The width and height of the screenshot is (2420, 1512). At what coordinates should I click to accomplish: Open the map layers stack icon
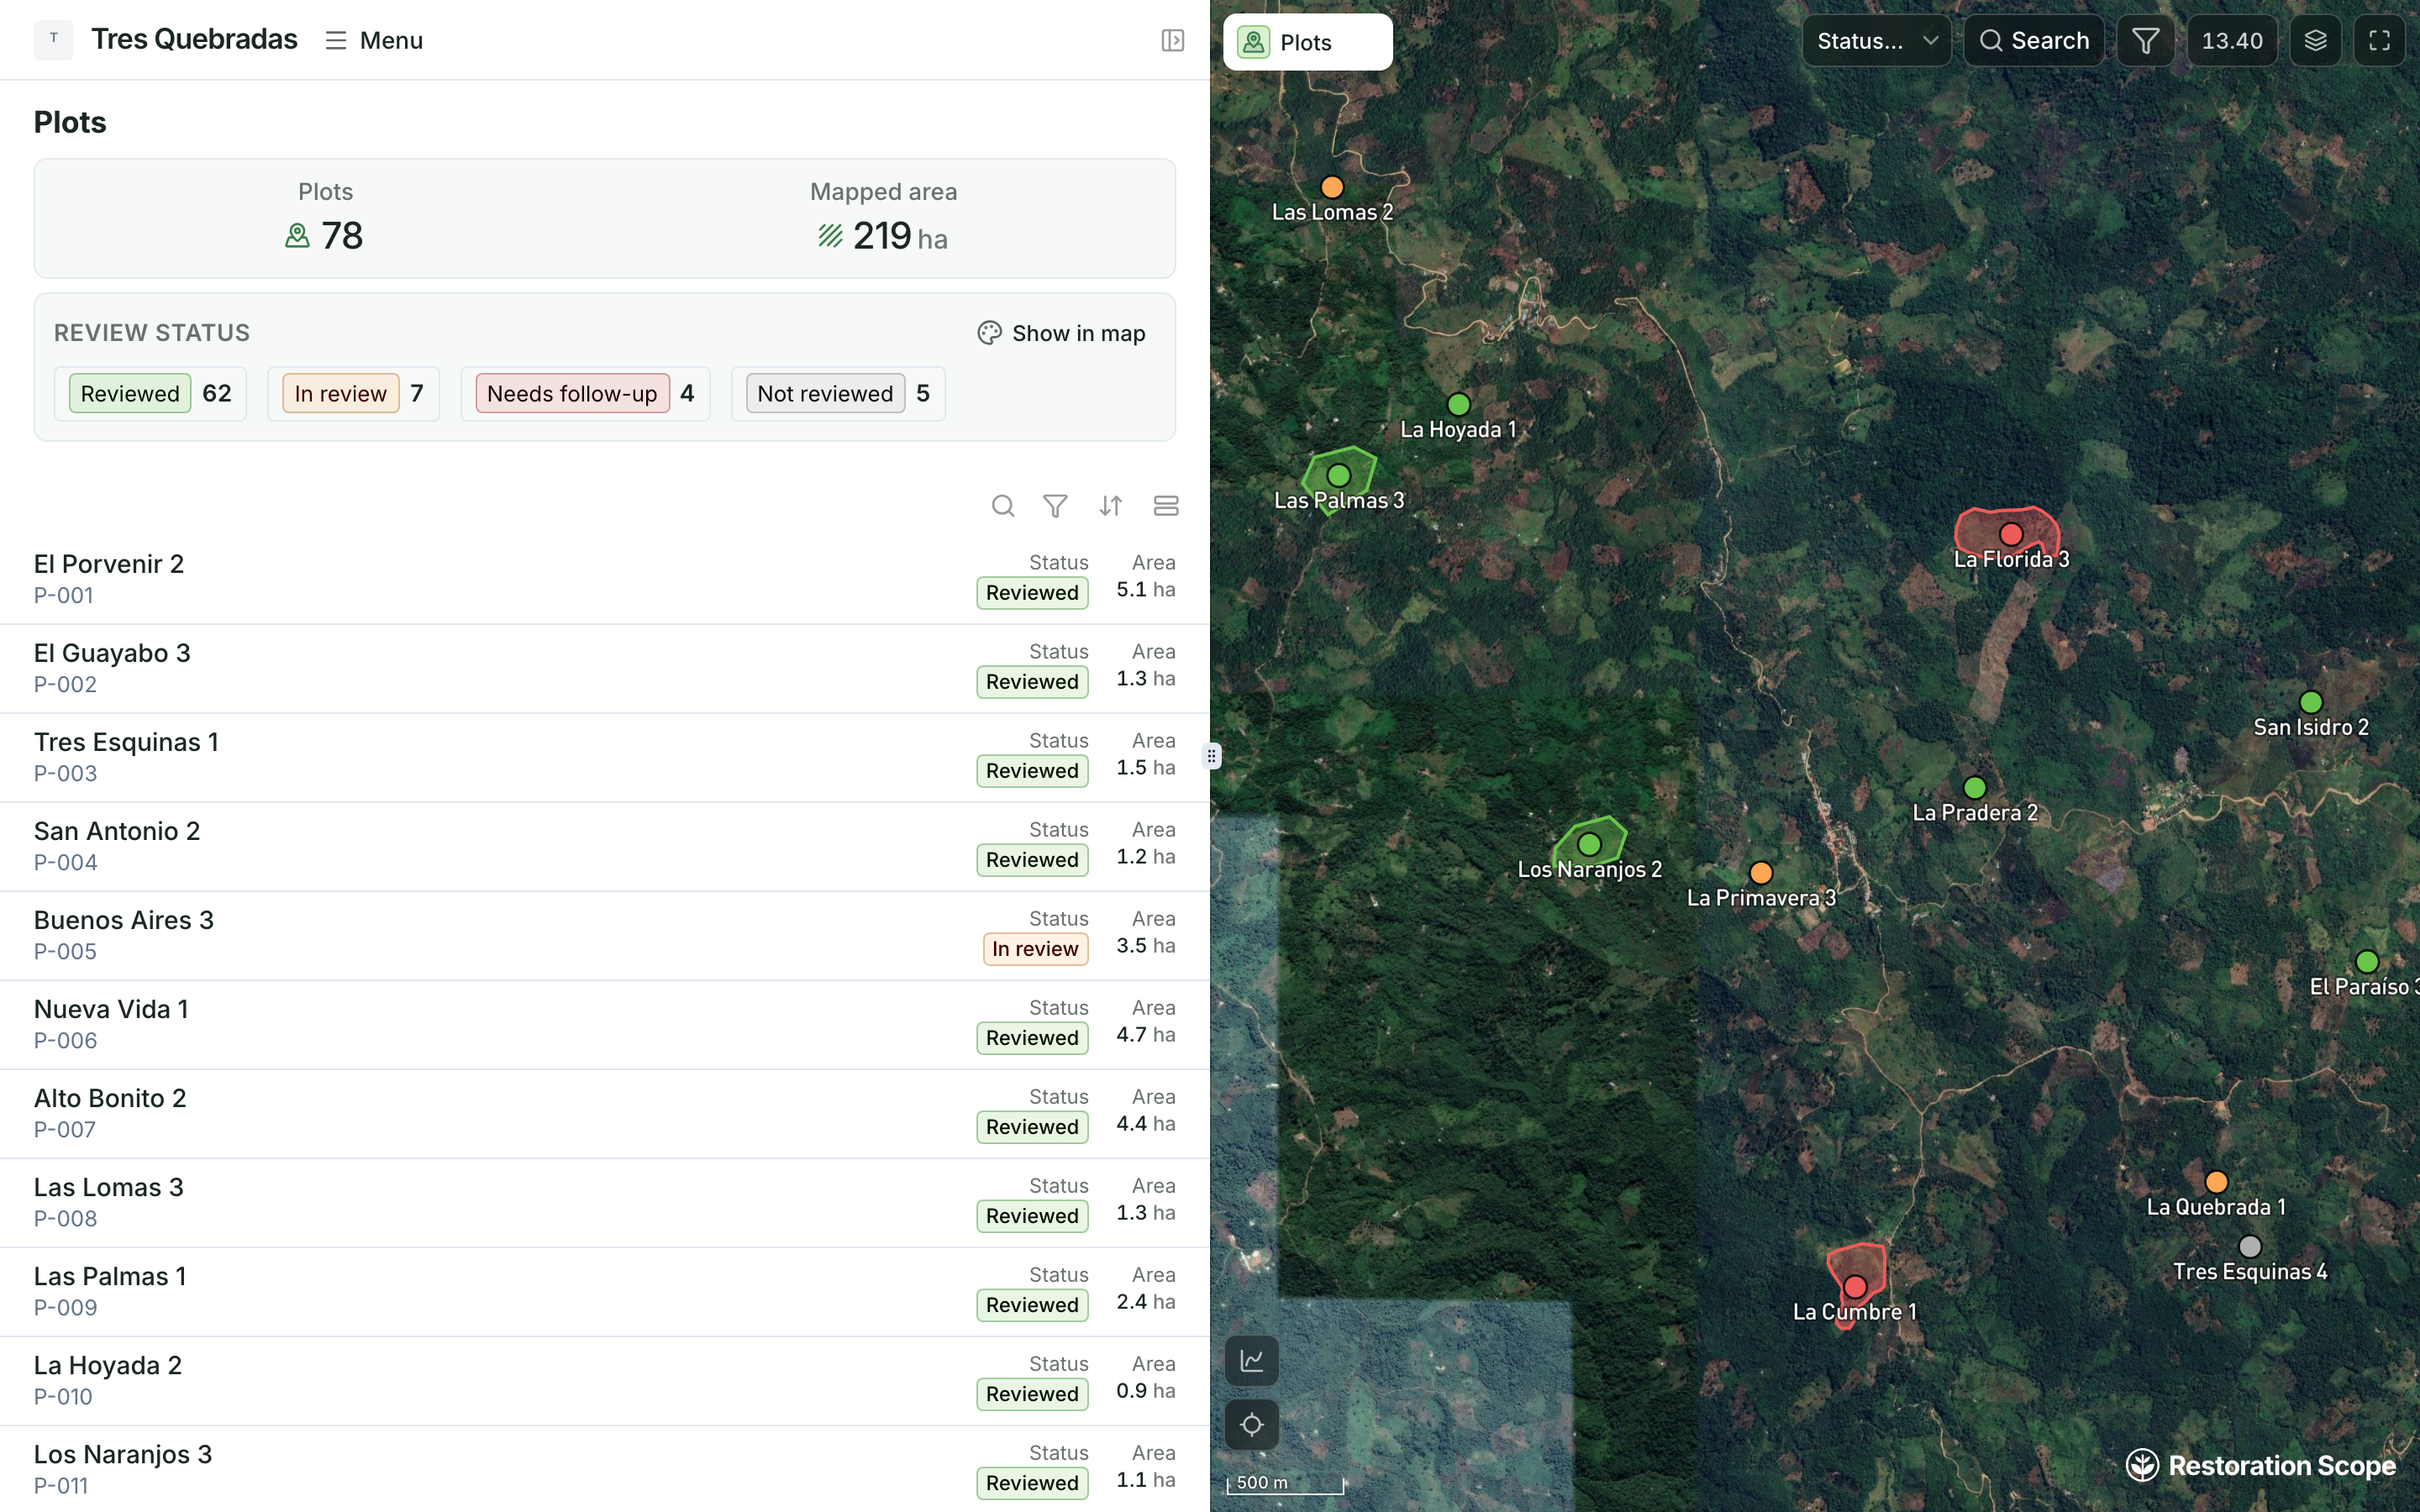tap(2315, 40)
